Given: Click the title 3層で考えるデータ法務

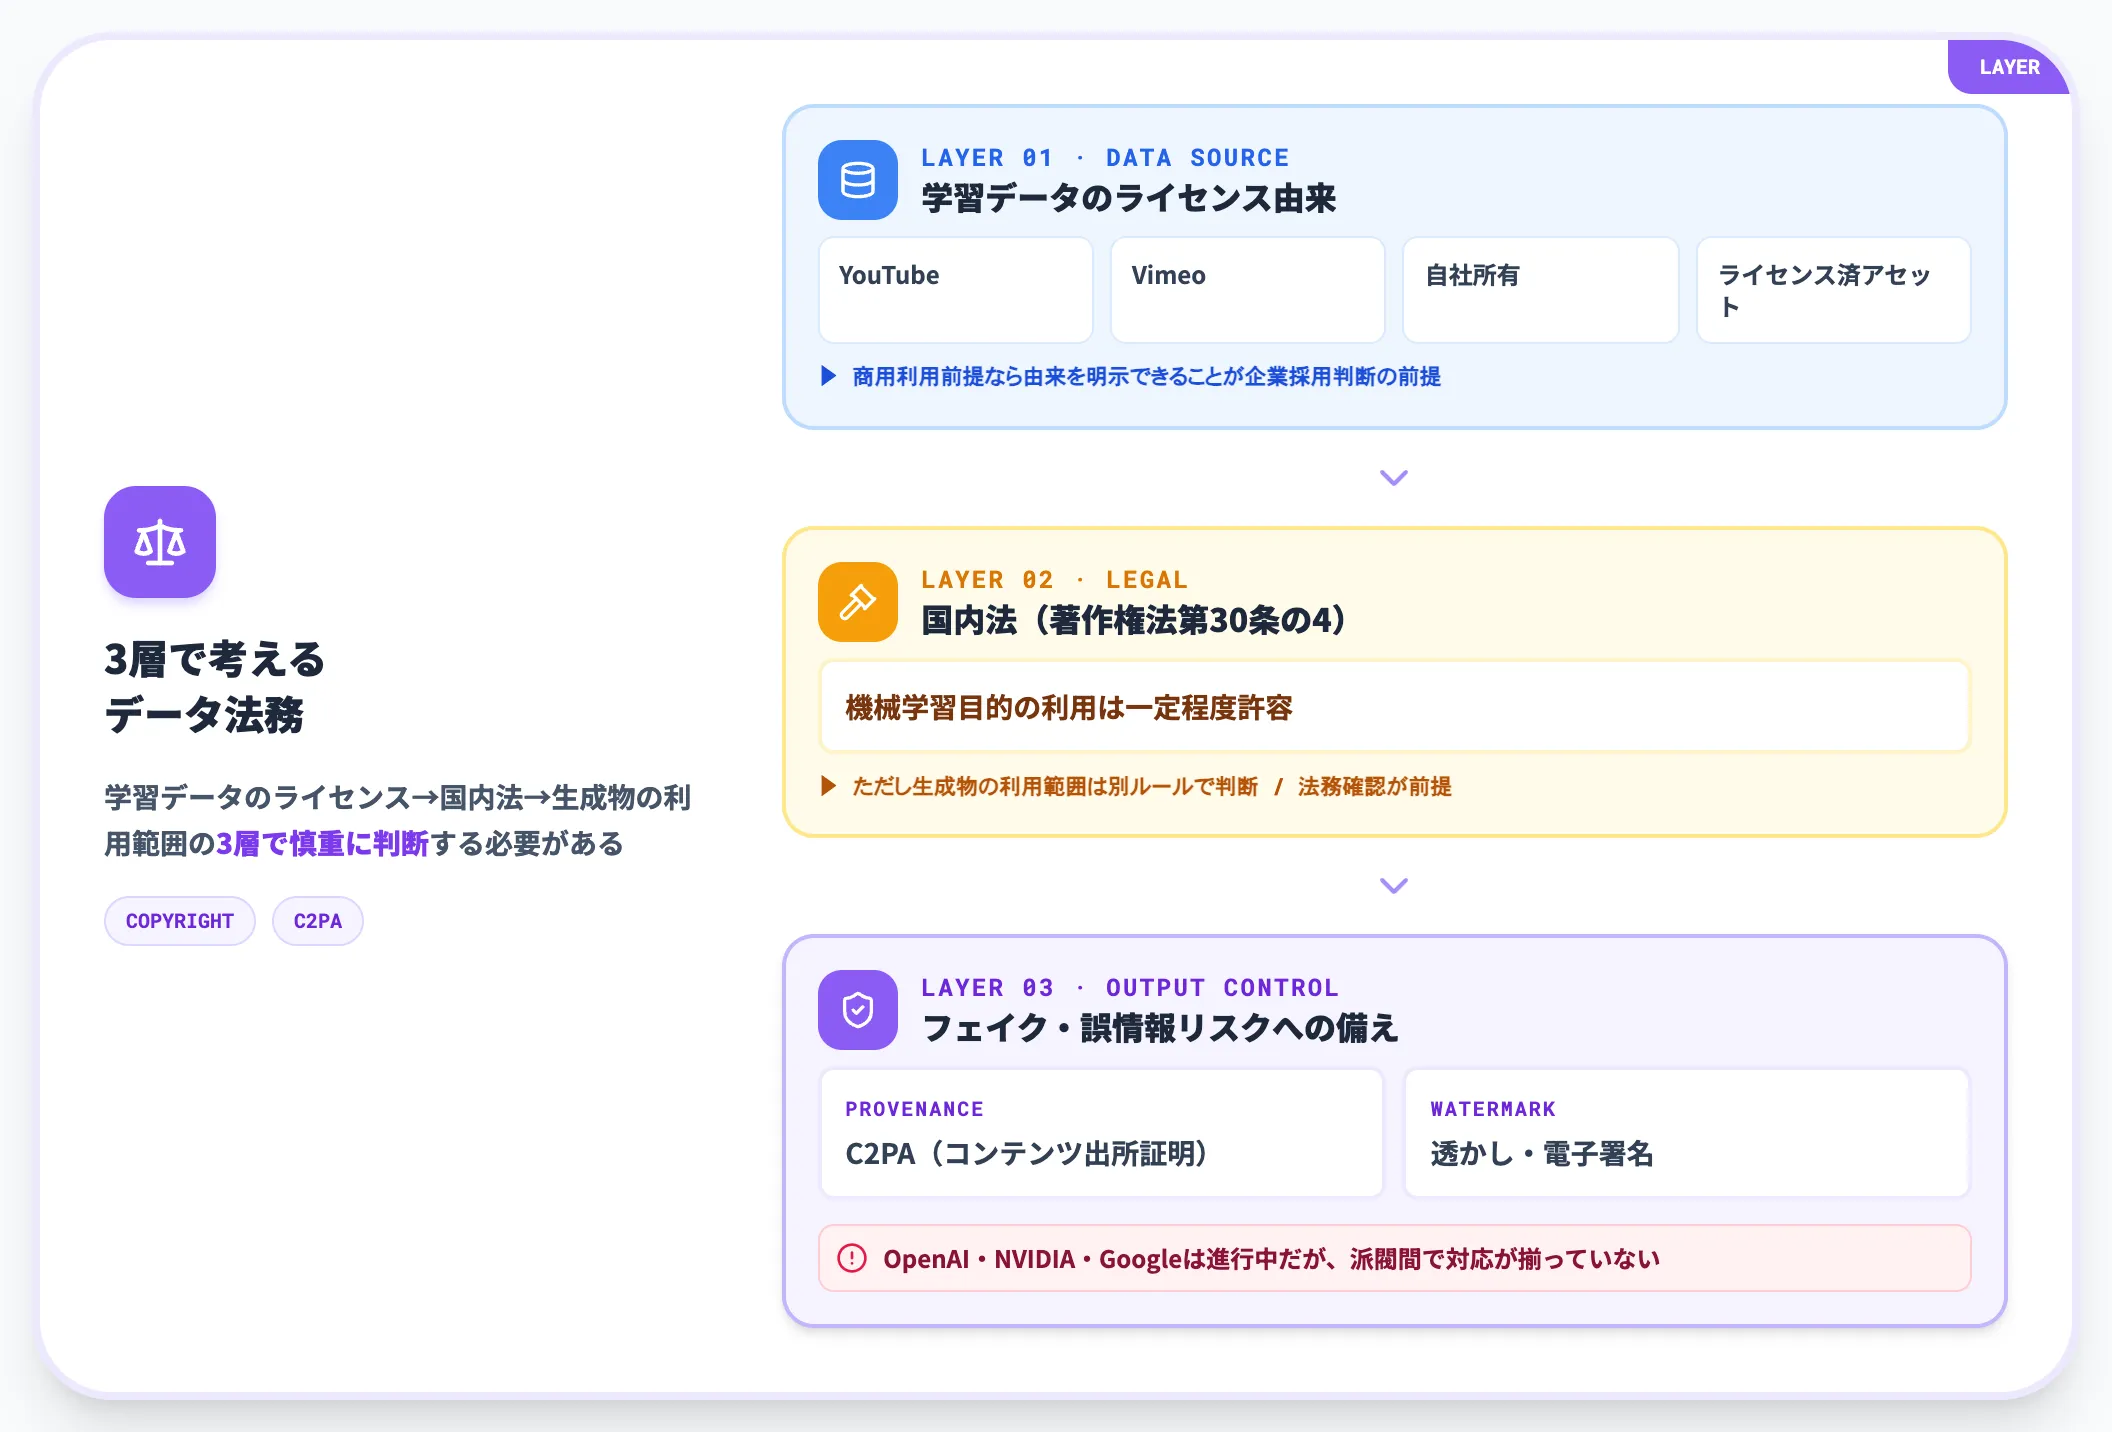Looking at the screenshot, I should 215,687.
